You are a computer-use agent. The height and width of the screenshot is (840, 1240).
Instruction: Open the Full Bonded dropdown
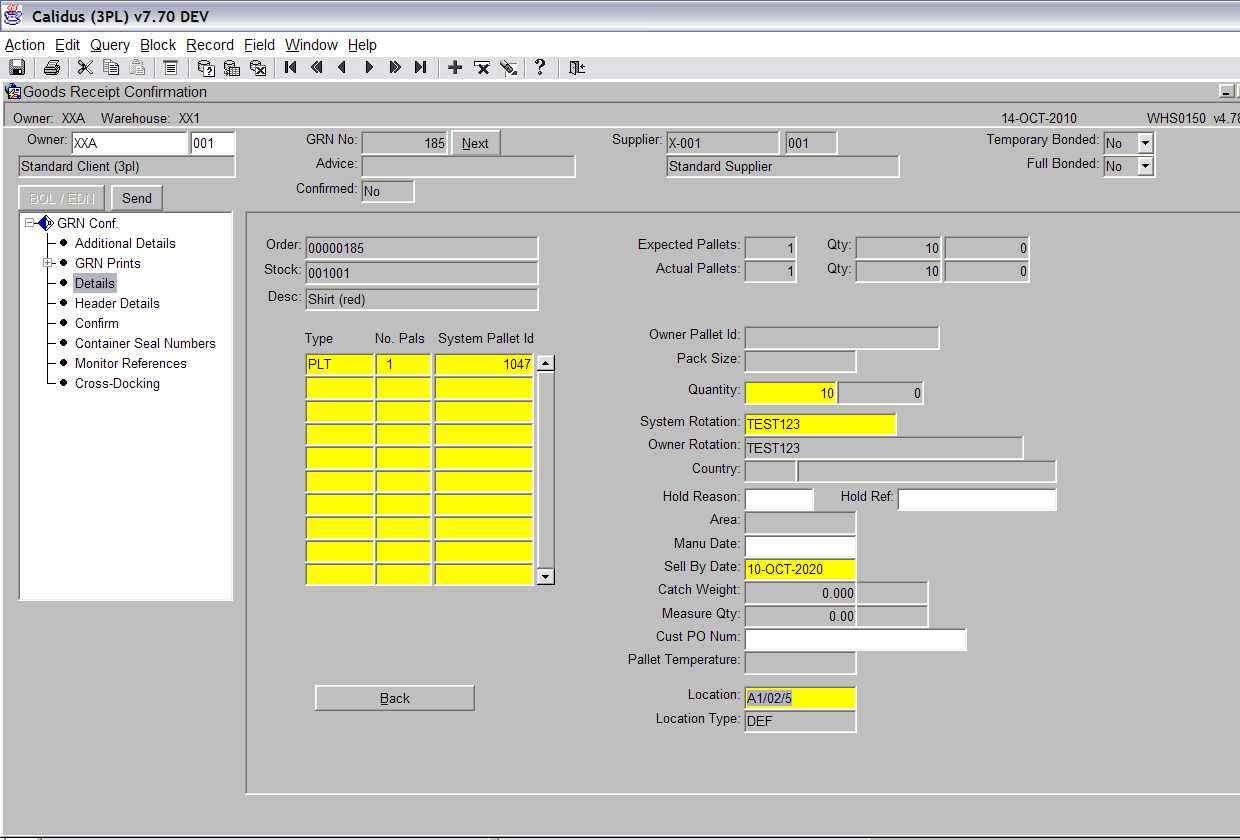(x=1146, y=166)
